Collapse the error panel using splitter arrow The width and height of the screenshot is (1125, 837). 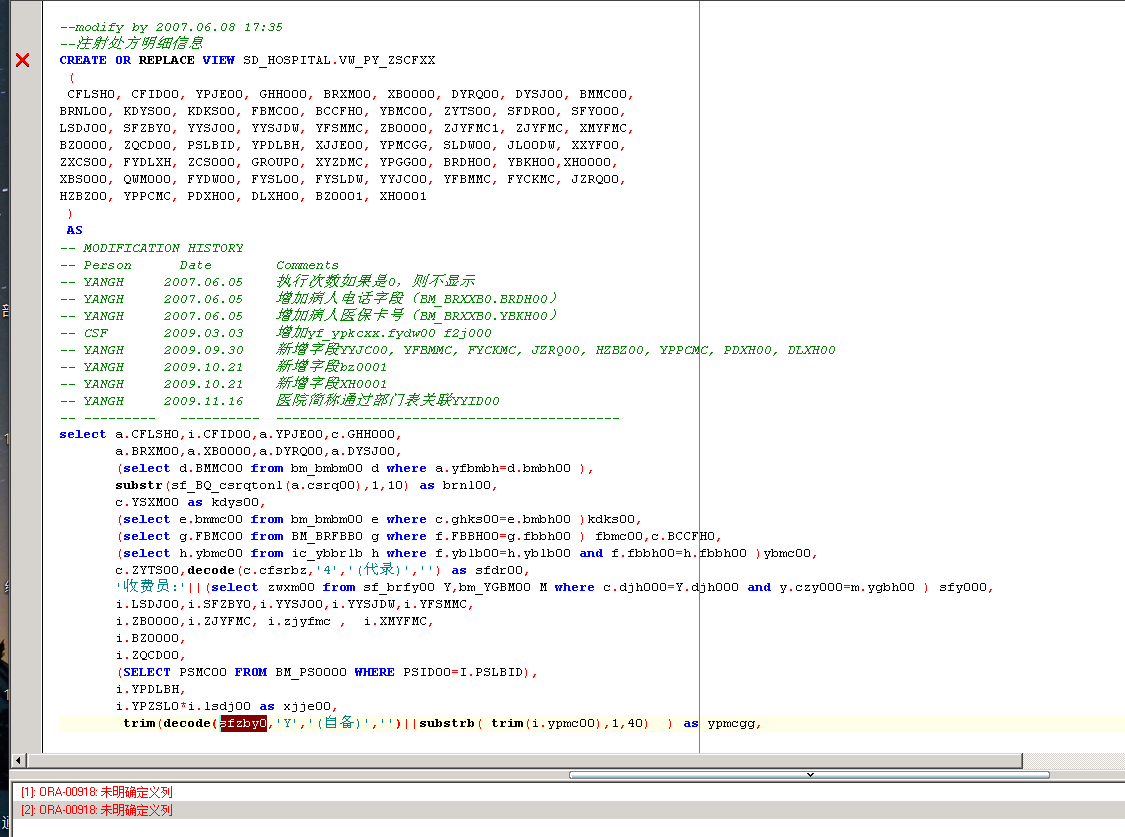click(x=810, y=774)
